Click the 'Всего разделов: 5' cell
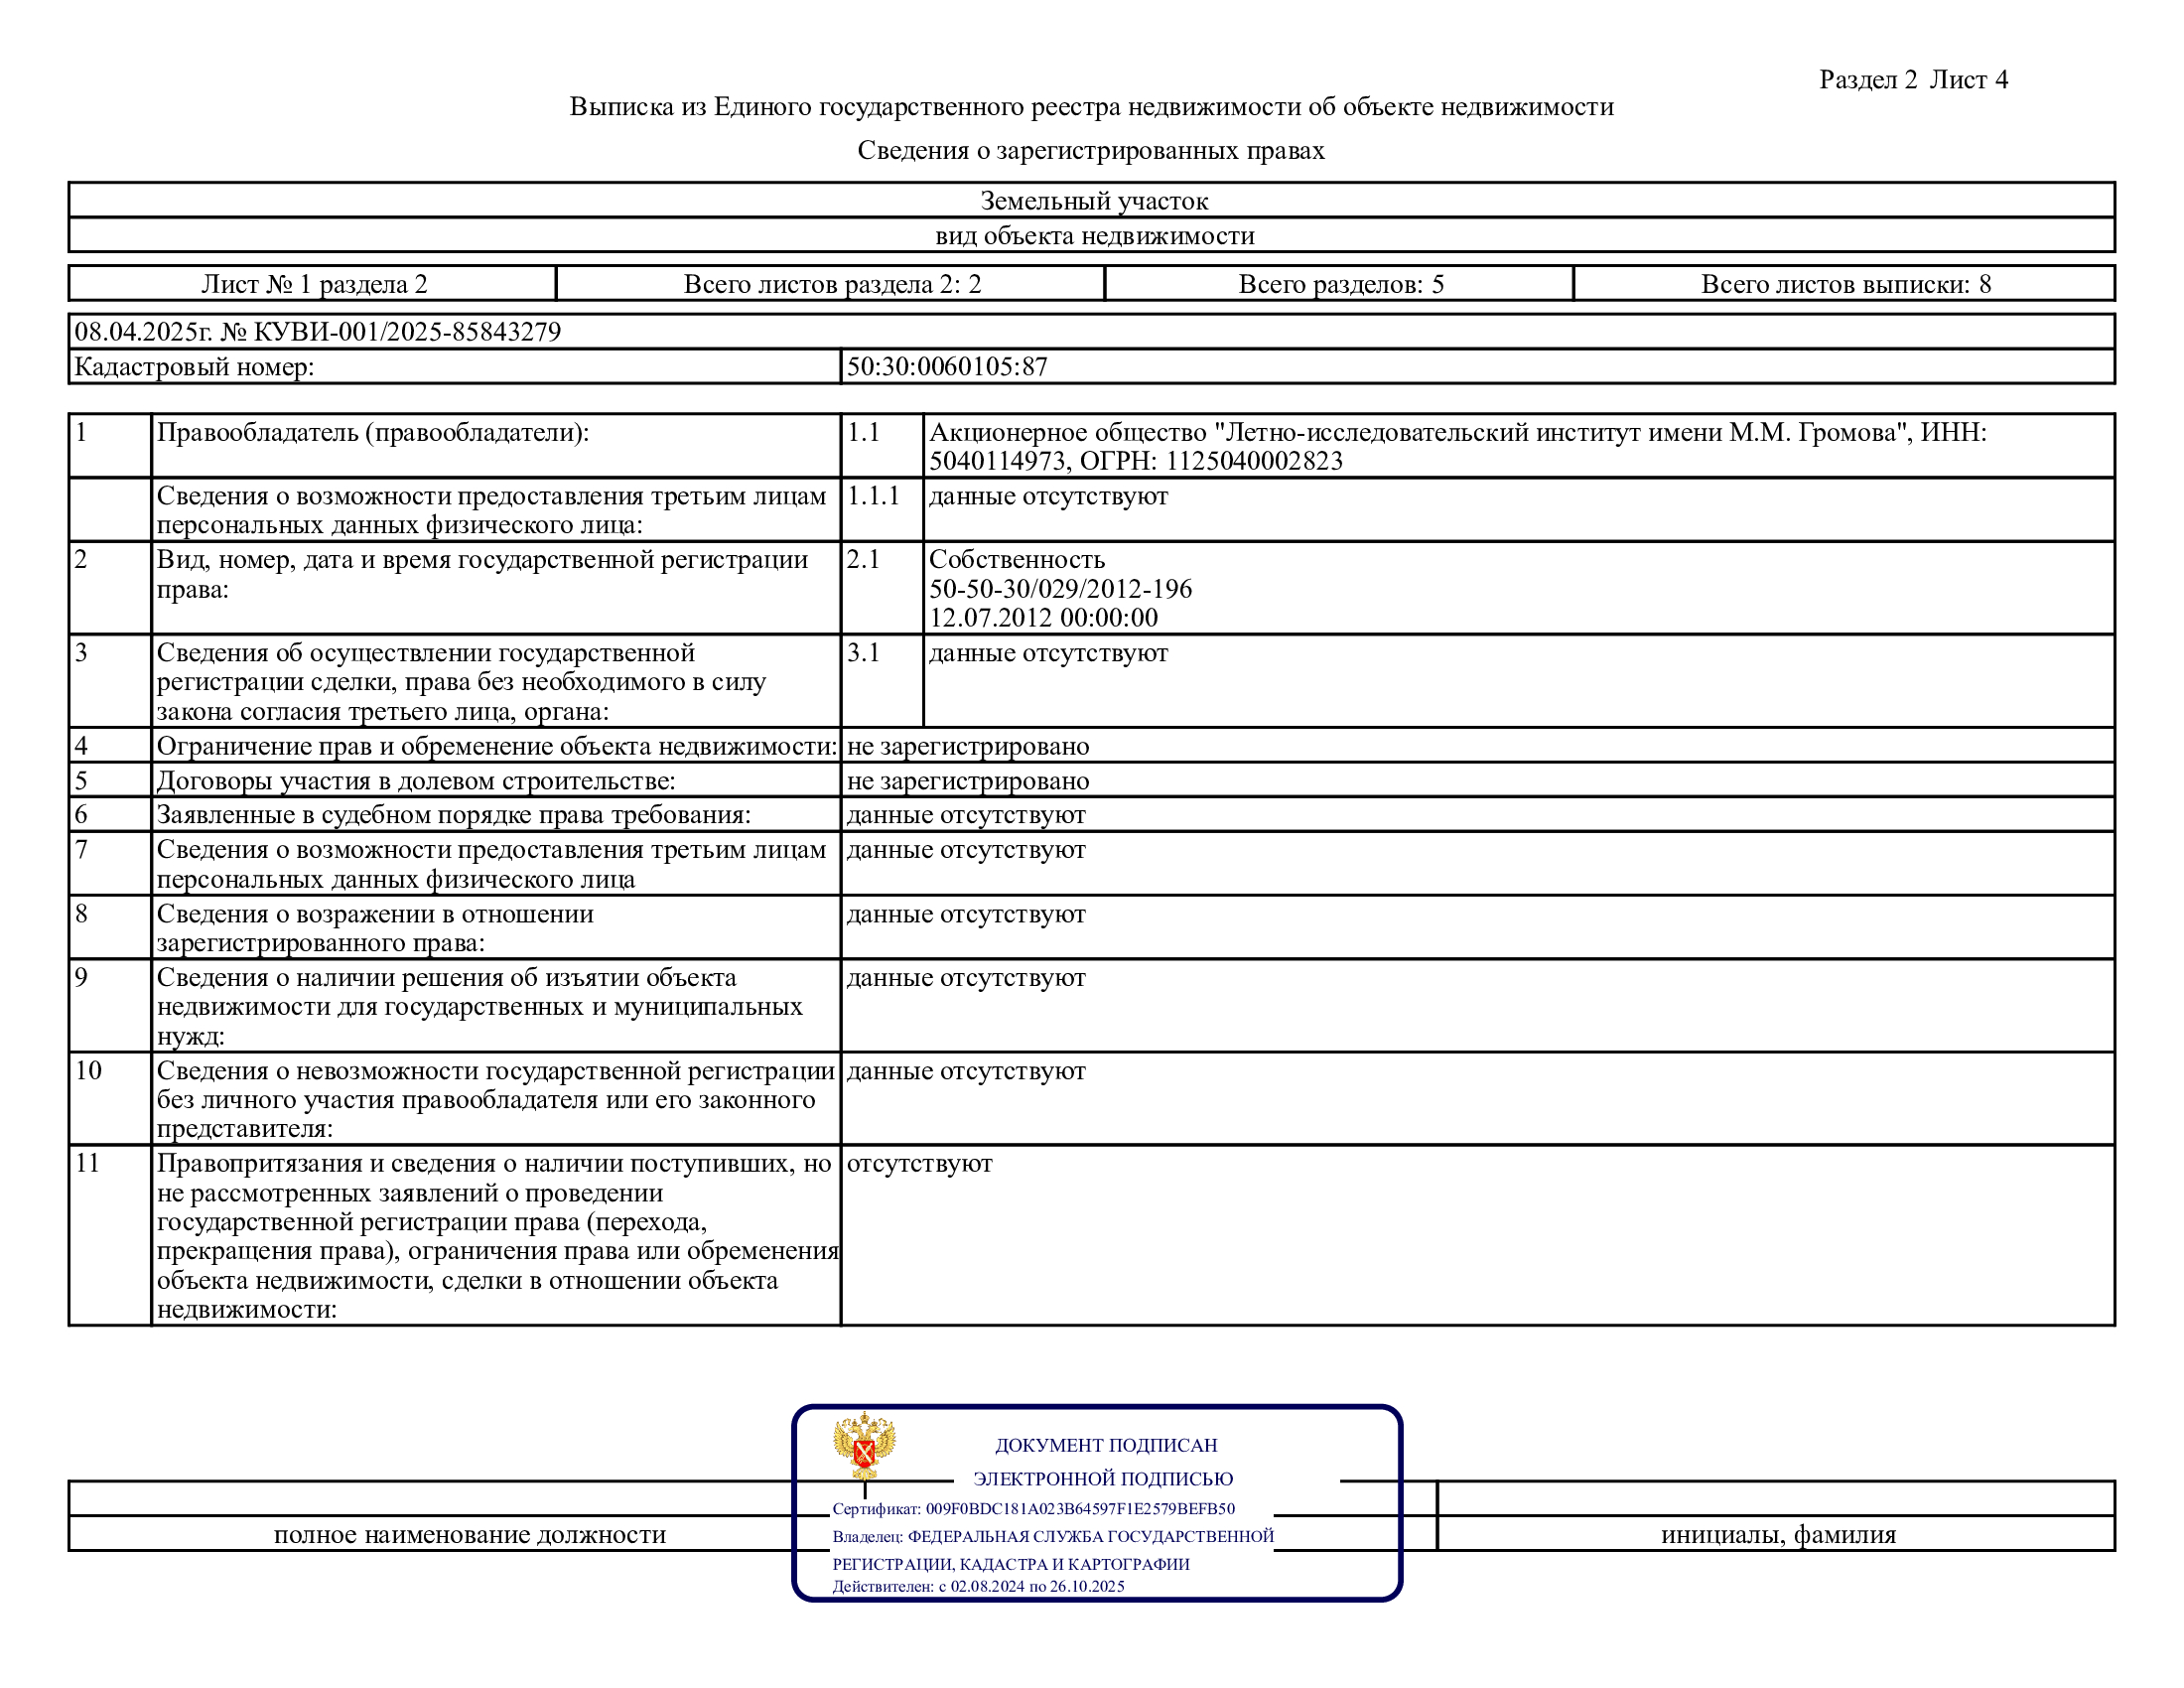Viewport: 2184px width, 1688px height. point(1340,284)
